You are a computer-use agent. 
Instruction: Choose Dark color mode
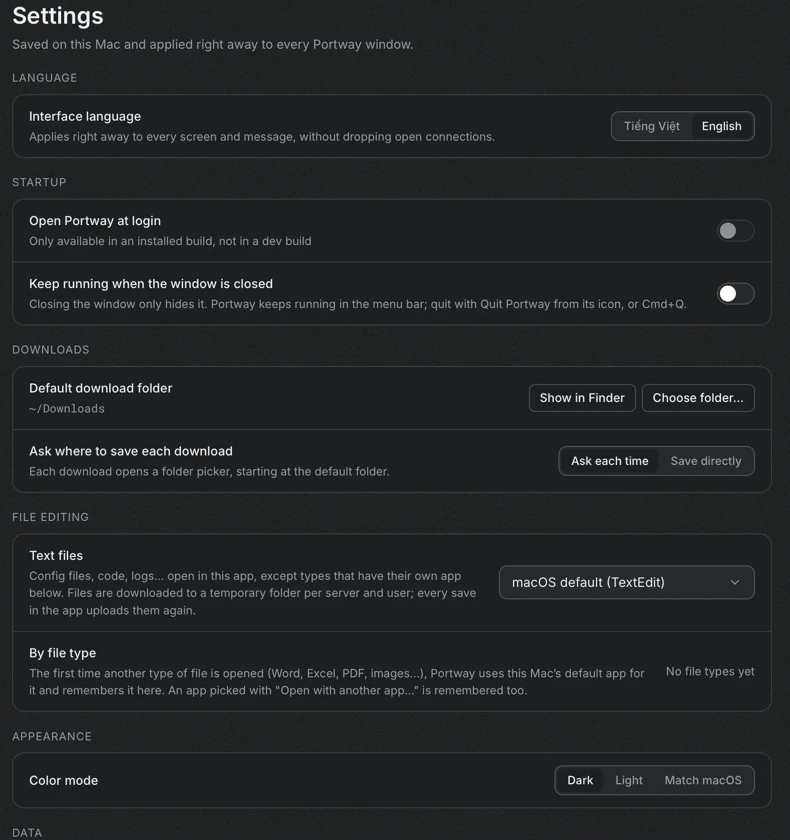click(x=580, y=781)
